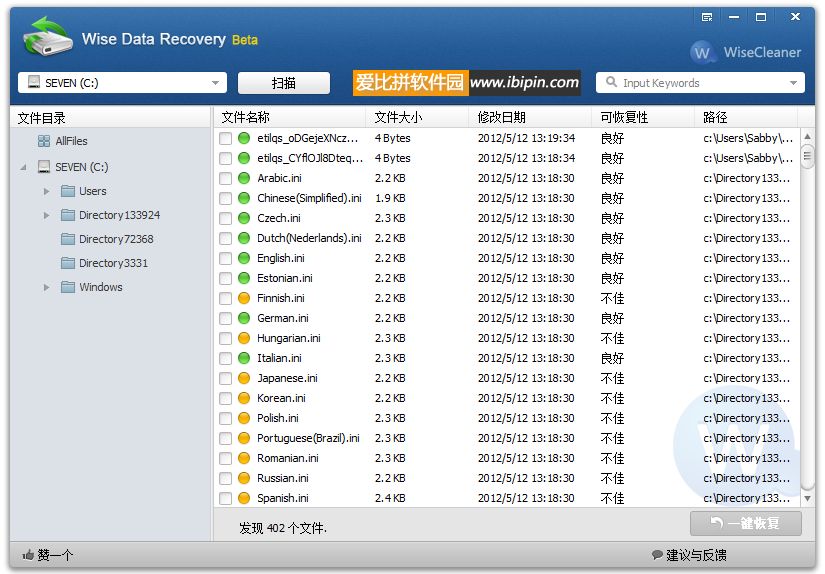Click the 赞一个 like link
Image resolution: width=825 pixels, height=574 pixels.
tap(48, 555)
